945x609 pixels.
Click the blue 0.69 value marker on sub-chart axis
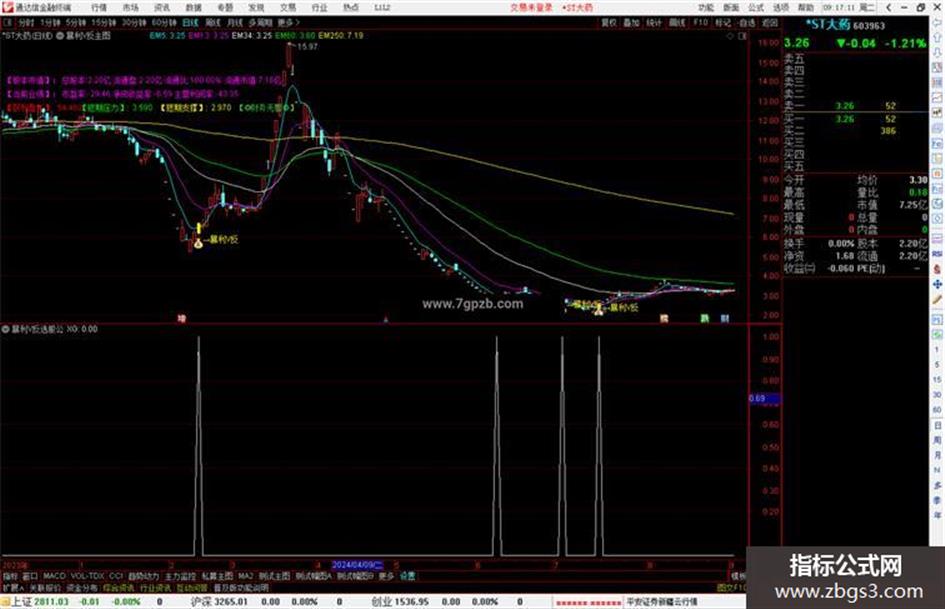764,399
